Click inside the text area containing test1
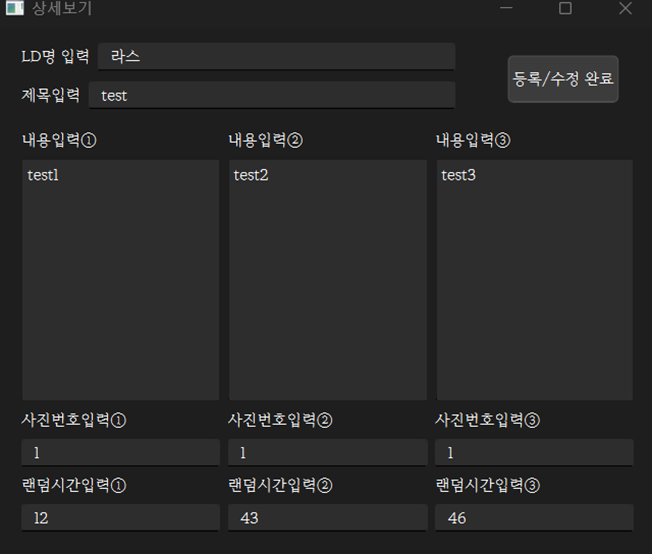This screenshot has width=652, height=554. tap(120, 280)
